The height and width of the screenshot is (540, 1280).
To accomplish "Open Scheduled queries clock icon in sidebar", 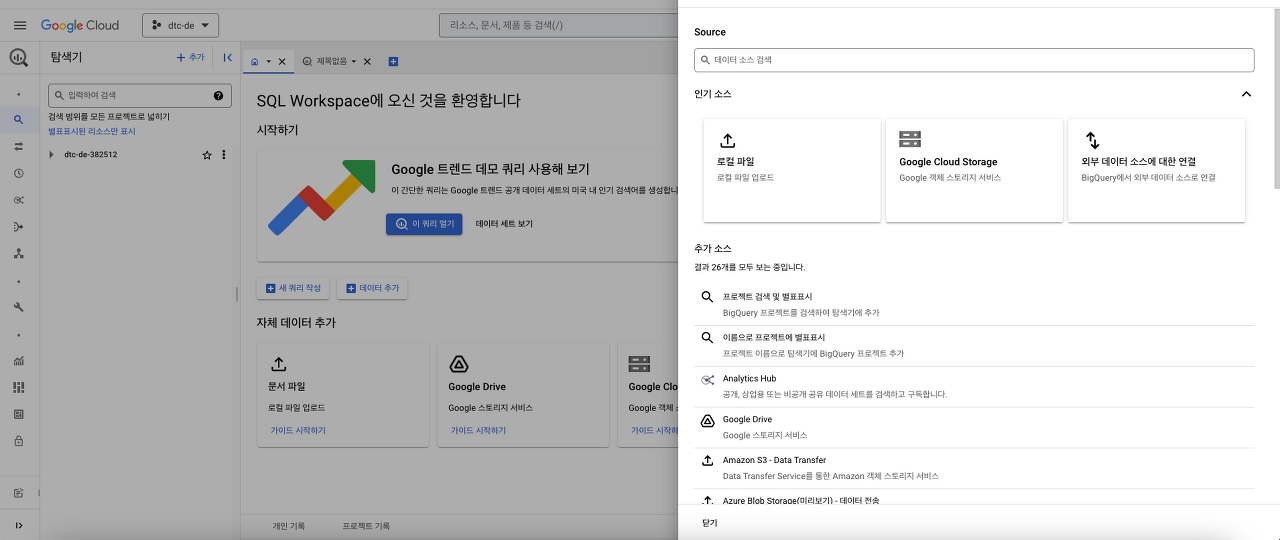I will click(x=19, y=173).
